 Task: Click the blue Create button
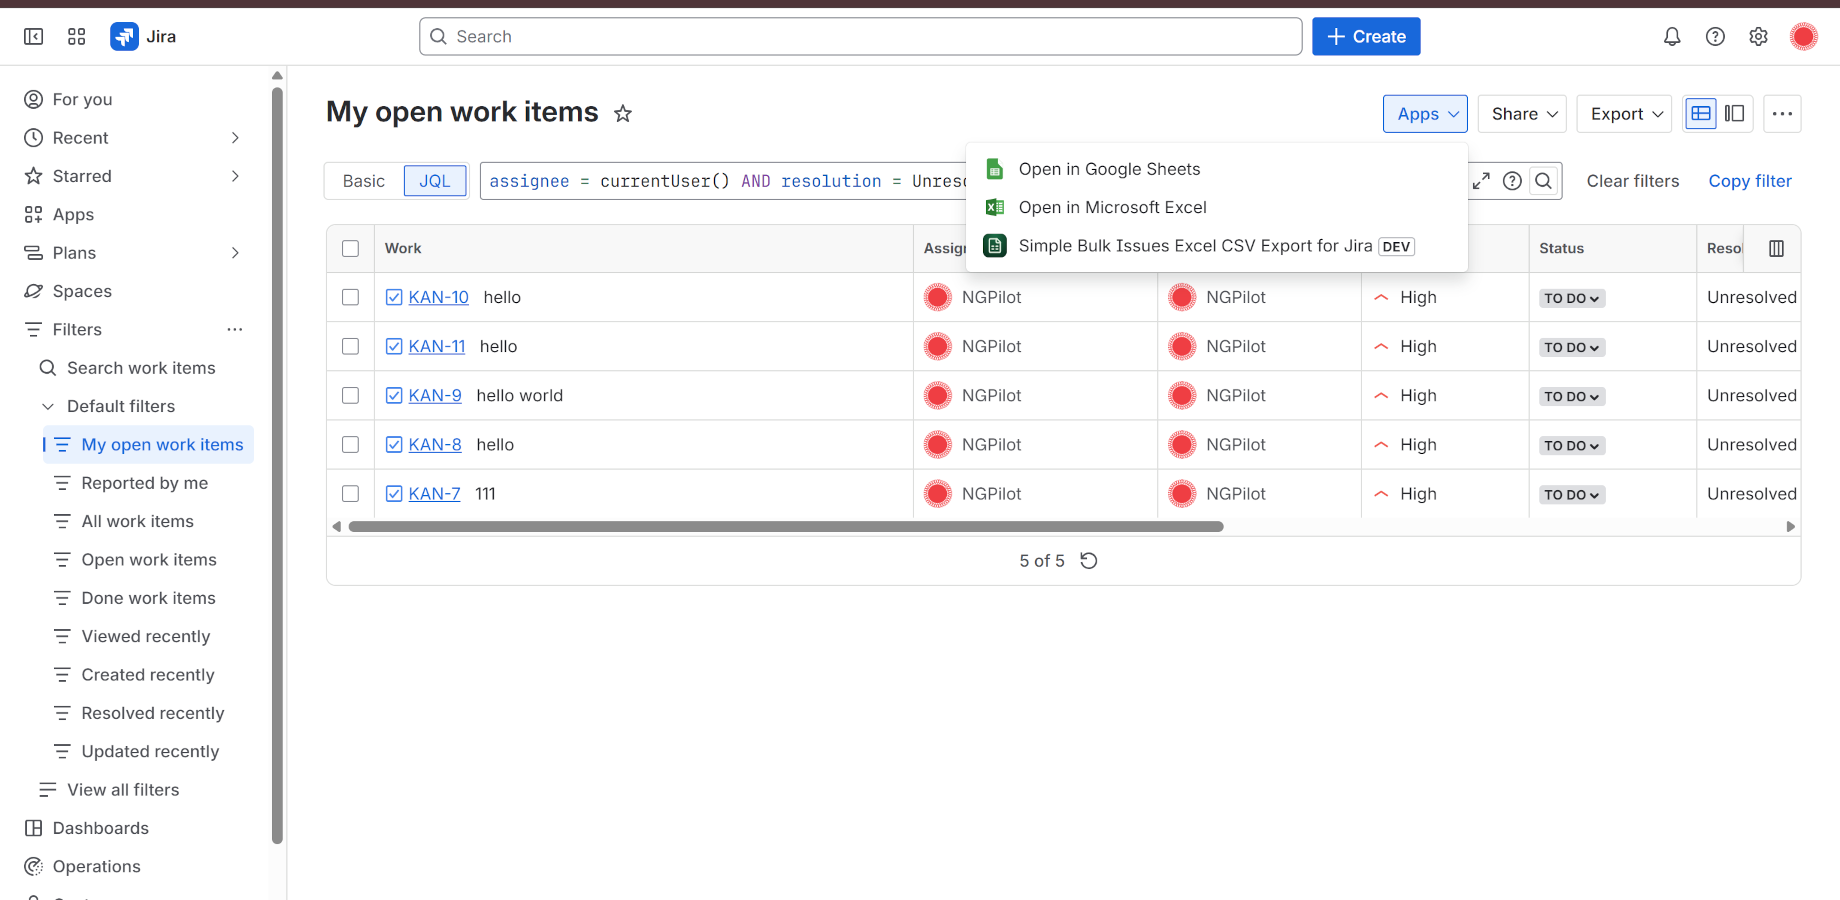[x=1366, y=37]
